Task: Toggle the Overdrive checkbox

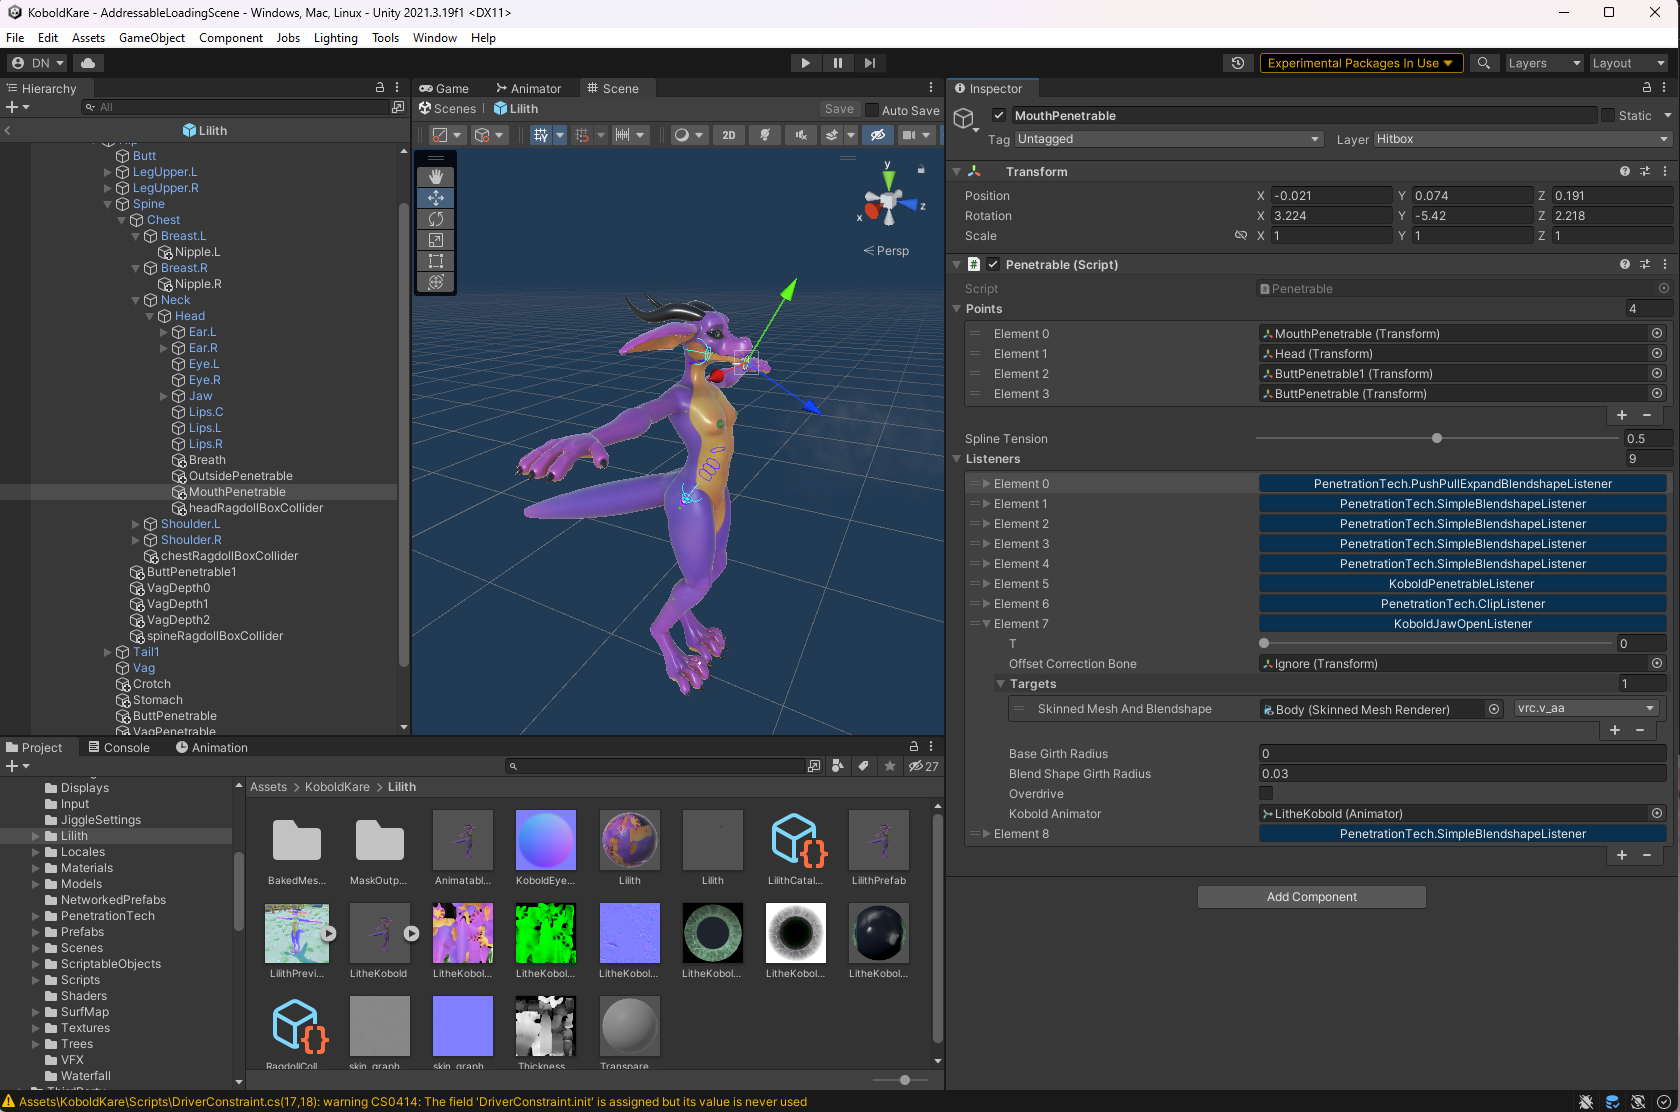Action: coord(1266,793)
